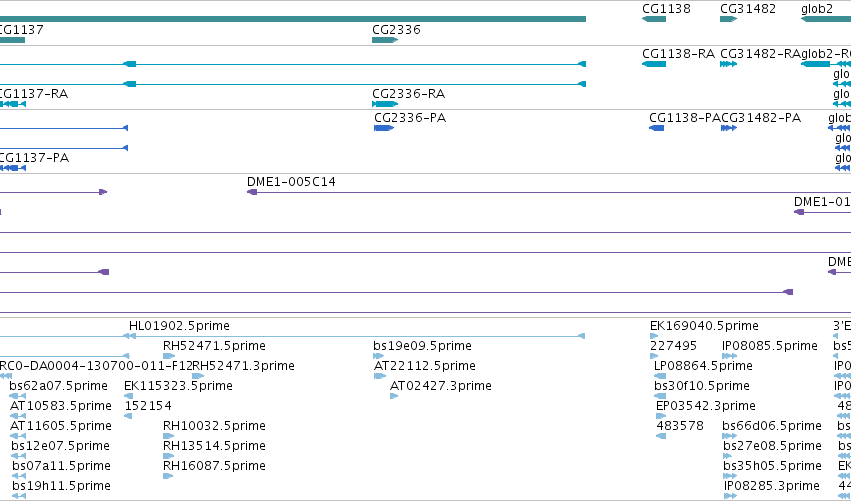Select the CG2336-PA protein glyph
This screenshot has width=851, height=501.
[384, 128]
